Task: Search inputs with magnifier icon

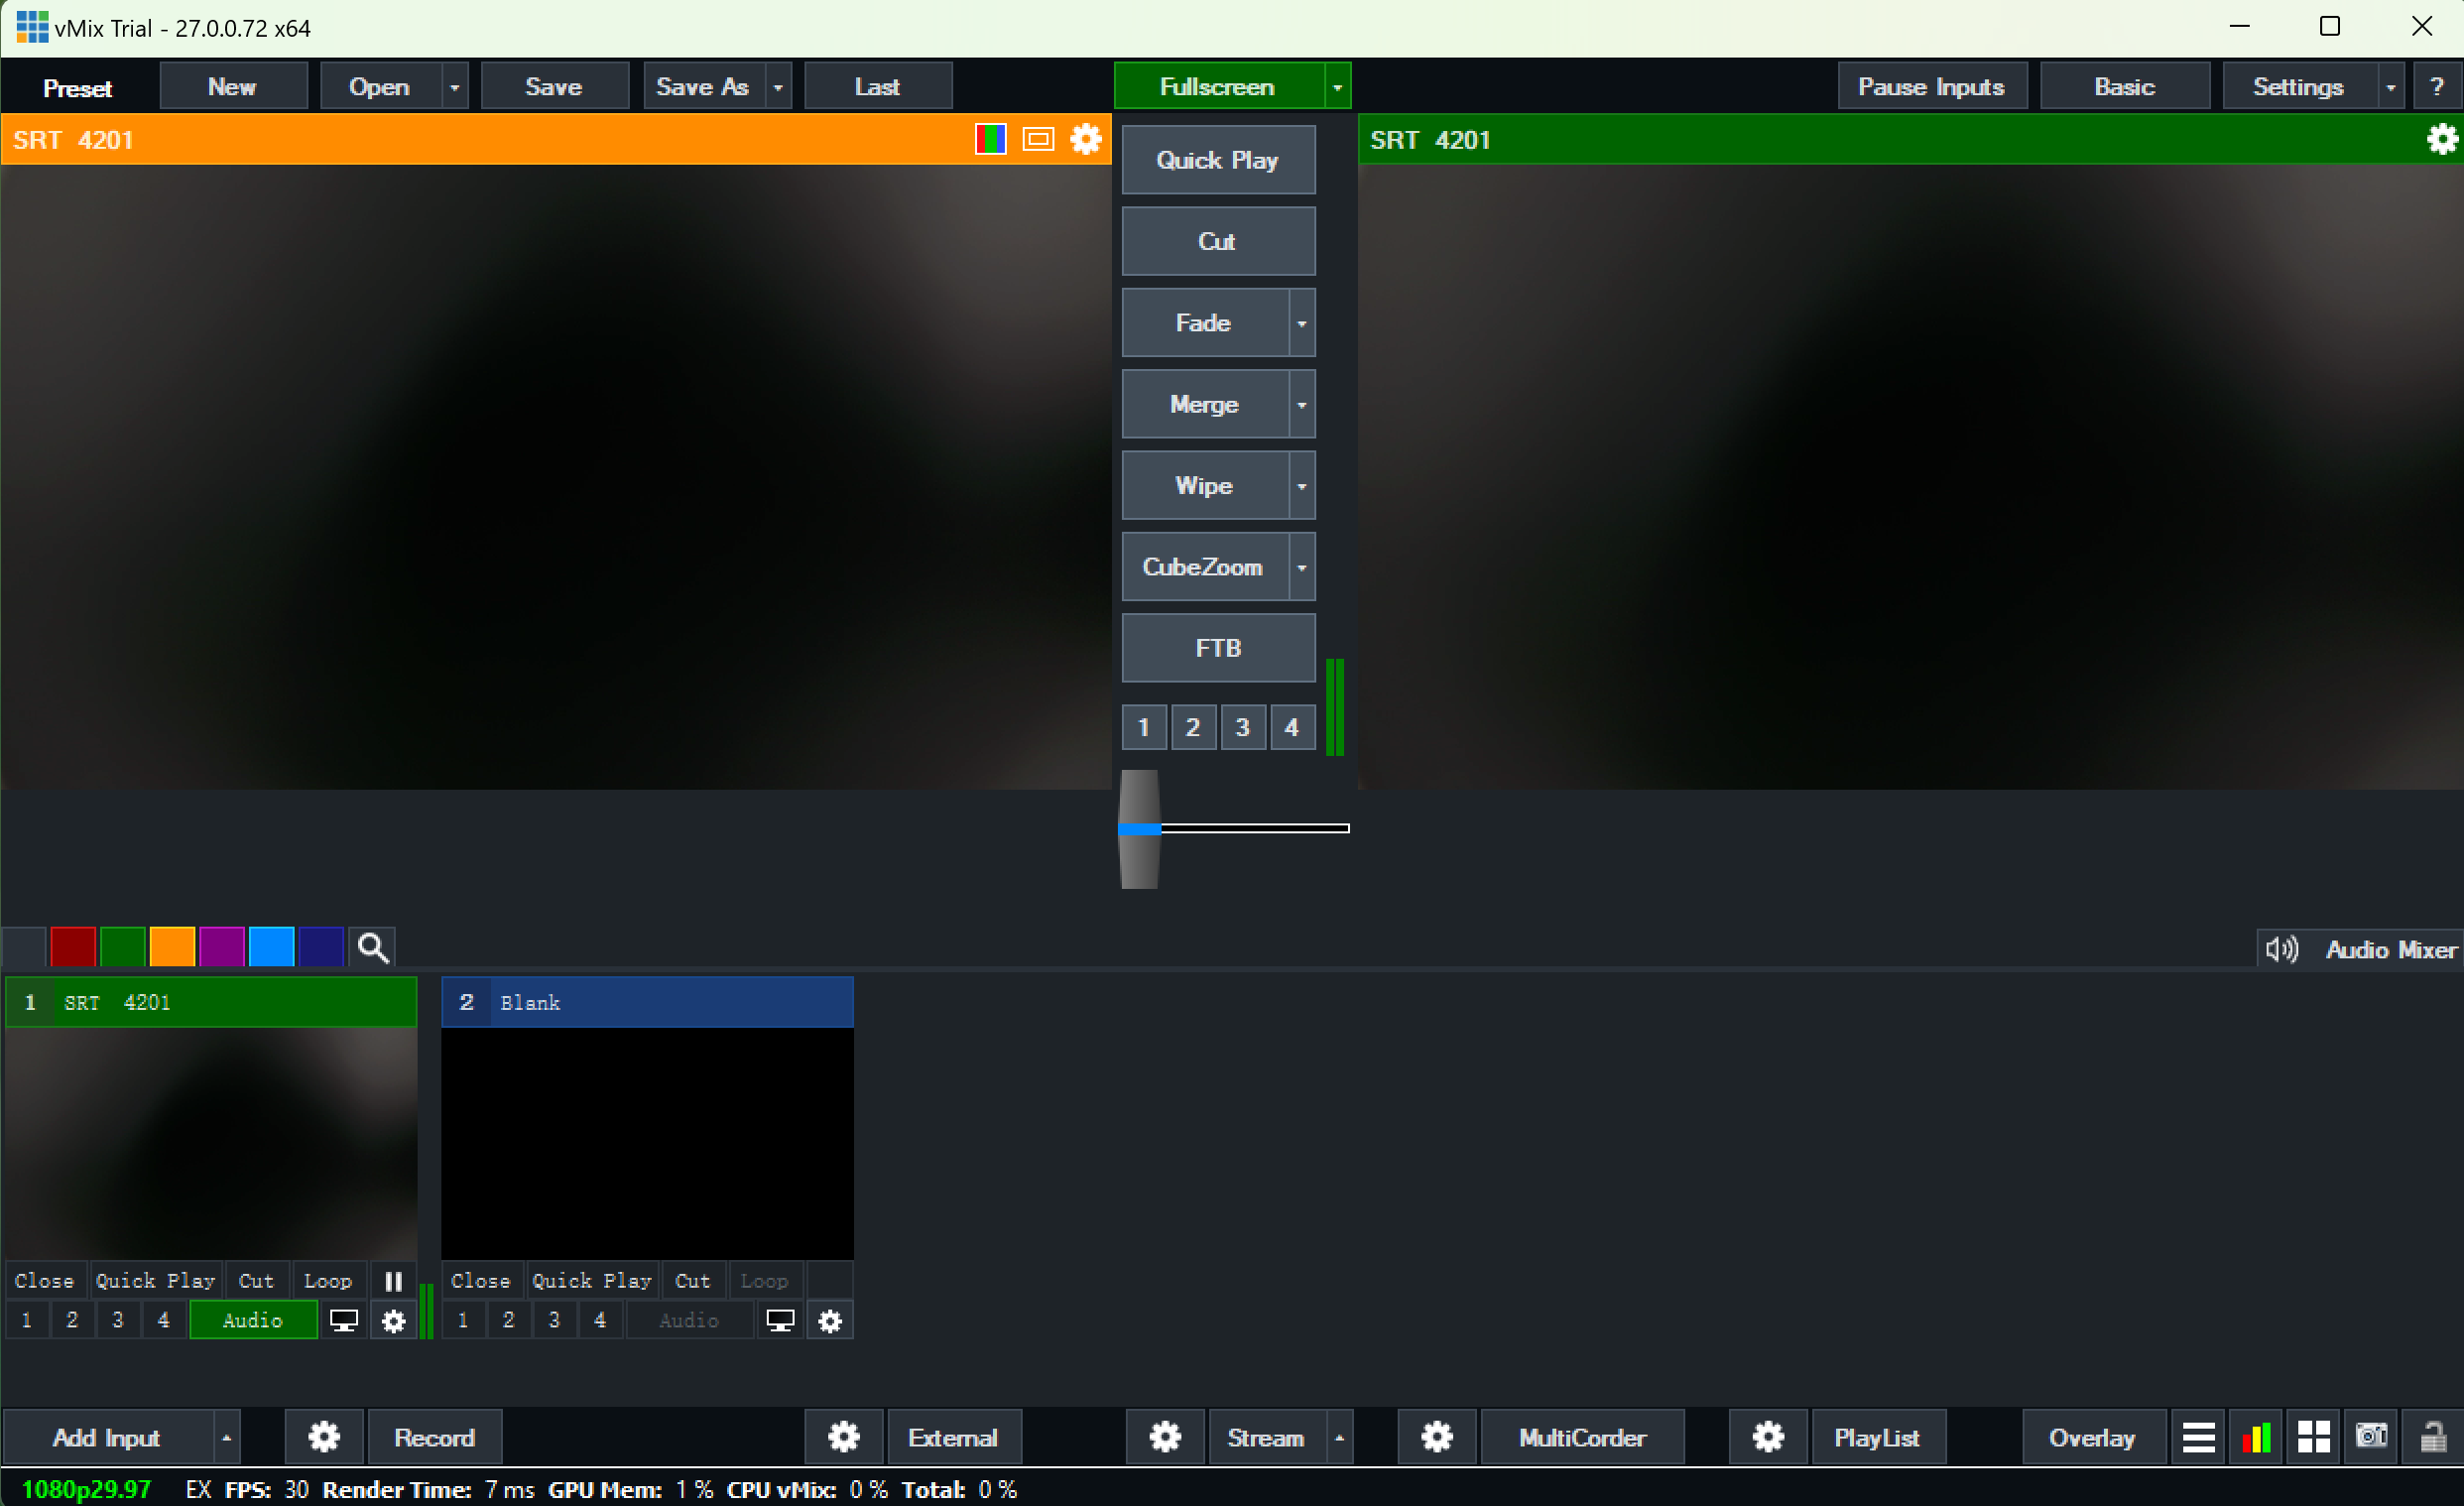Action: coord(372,947)
